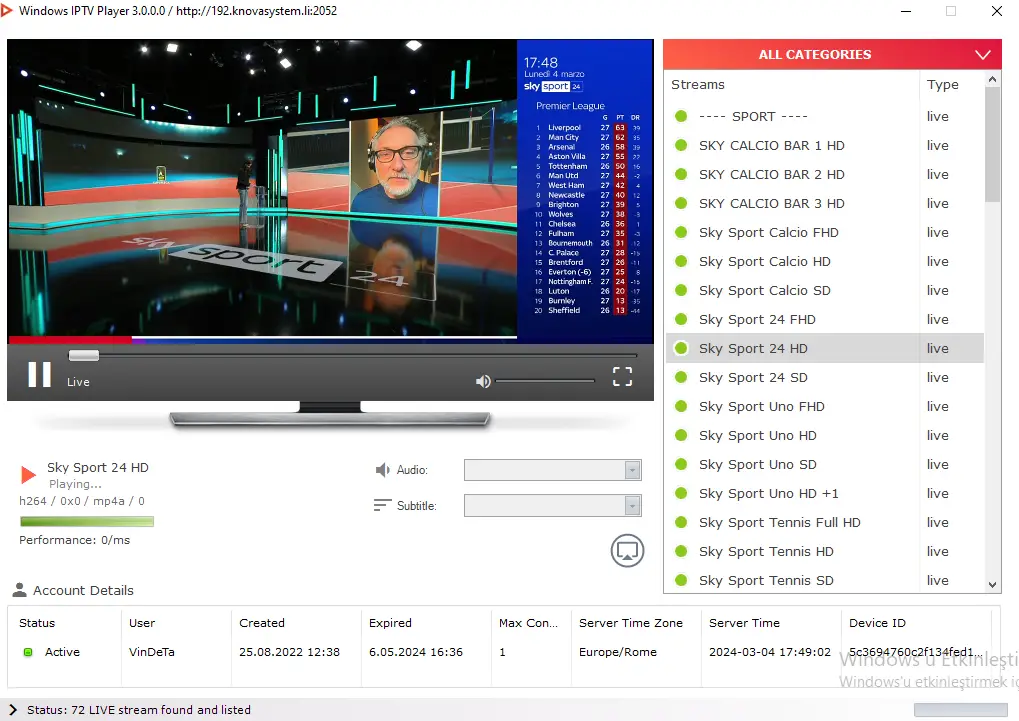This screenshot has width=1019, height=721.
Task: Select SKY CALCIO BAR 3 HD stream
Action: point(824,203)
